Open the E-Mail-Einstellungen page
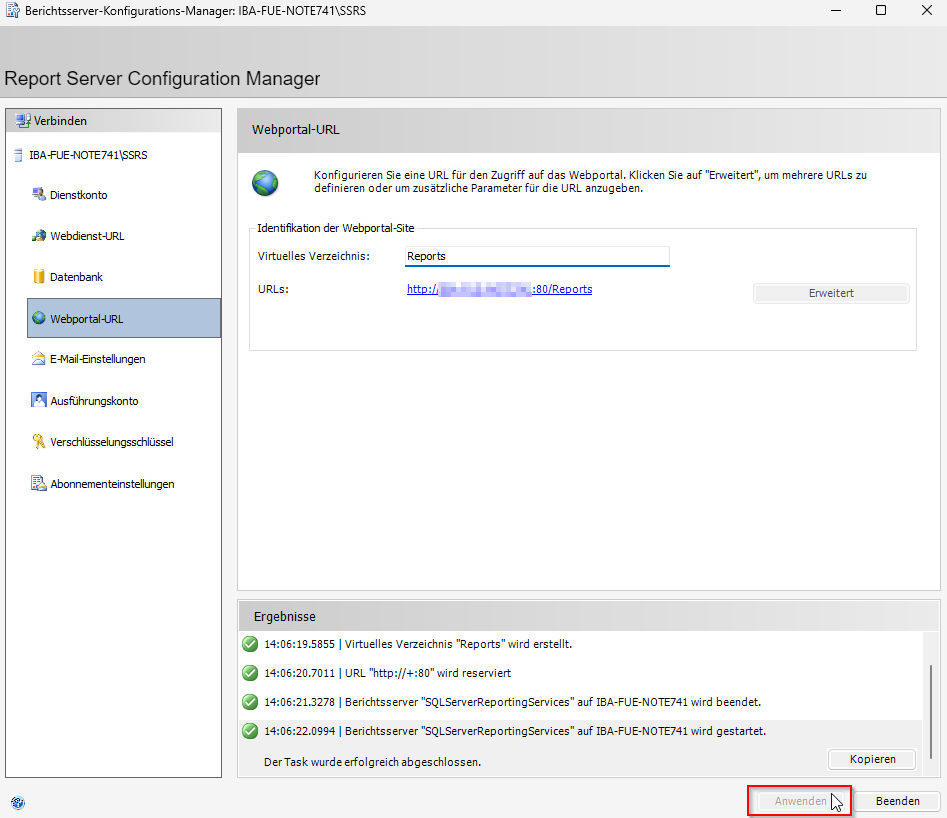This screenshot has height=818, width=947. (97, 359)
